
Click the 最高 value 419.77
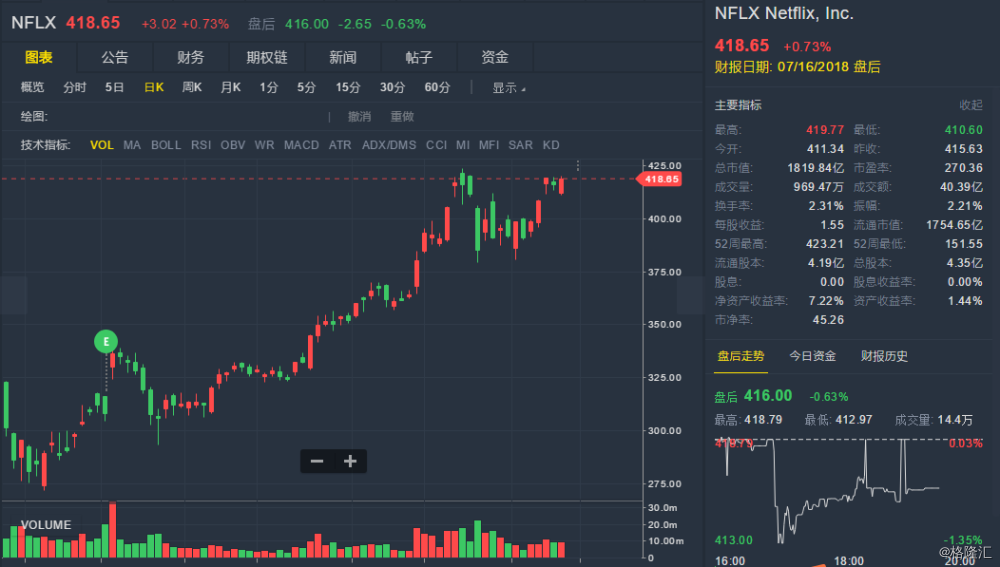pos(825,130)
